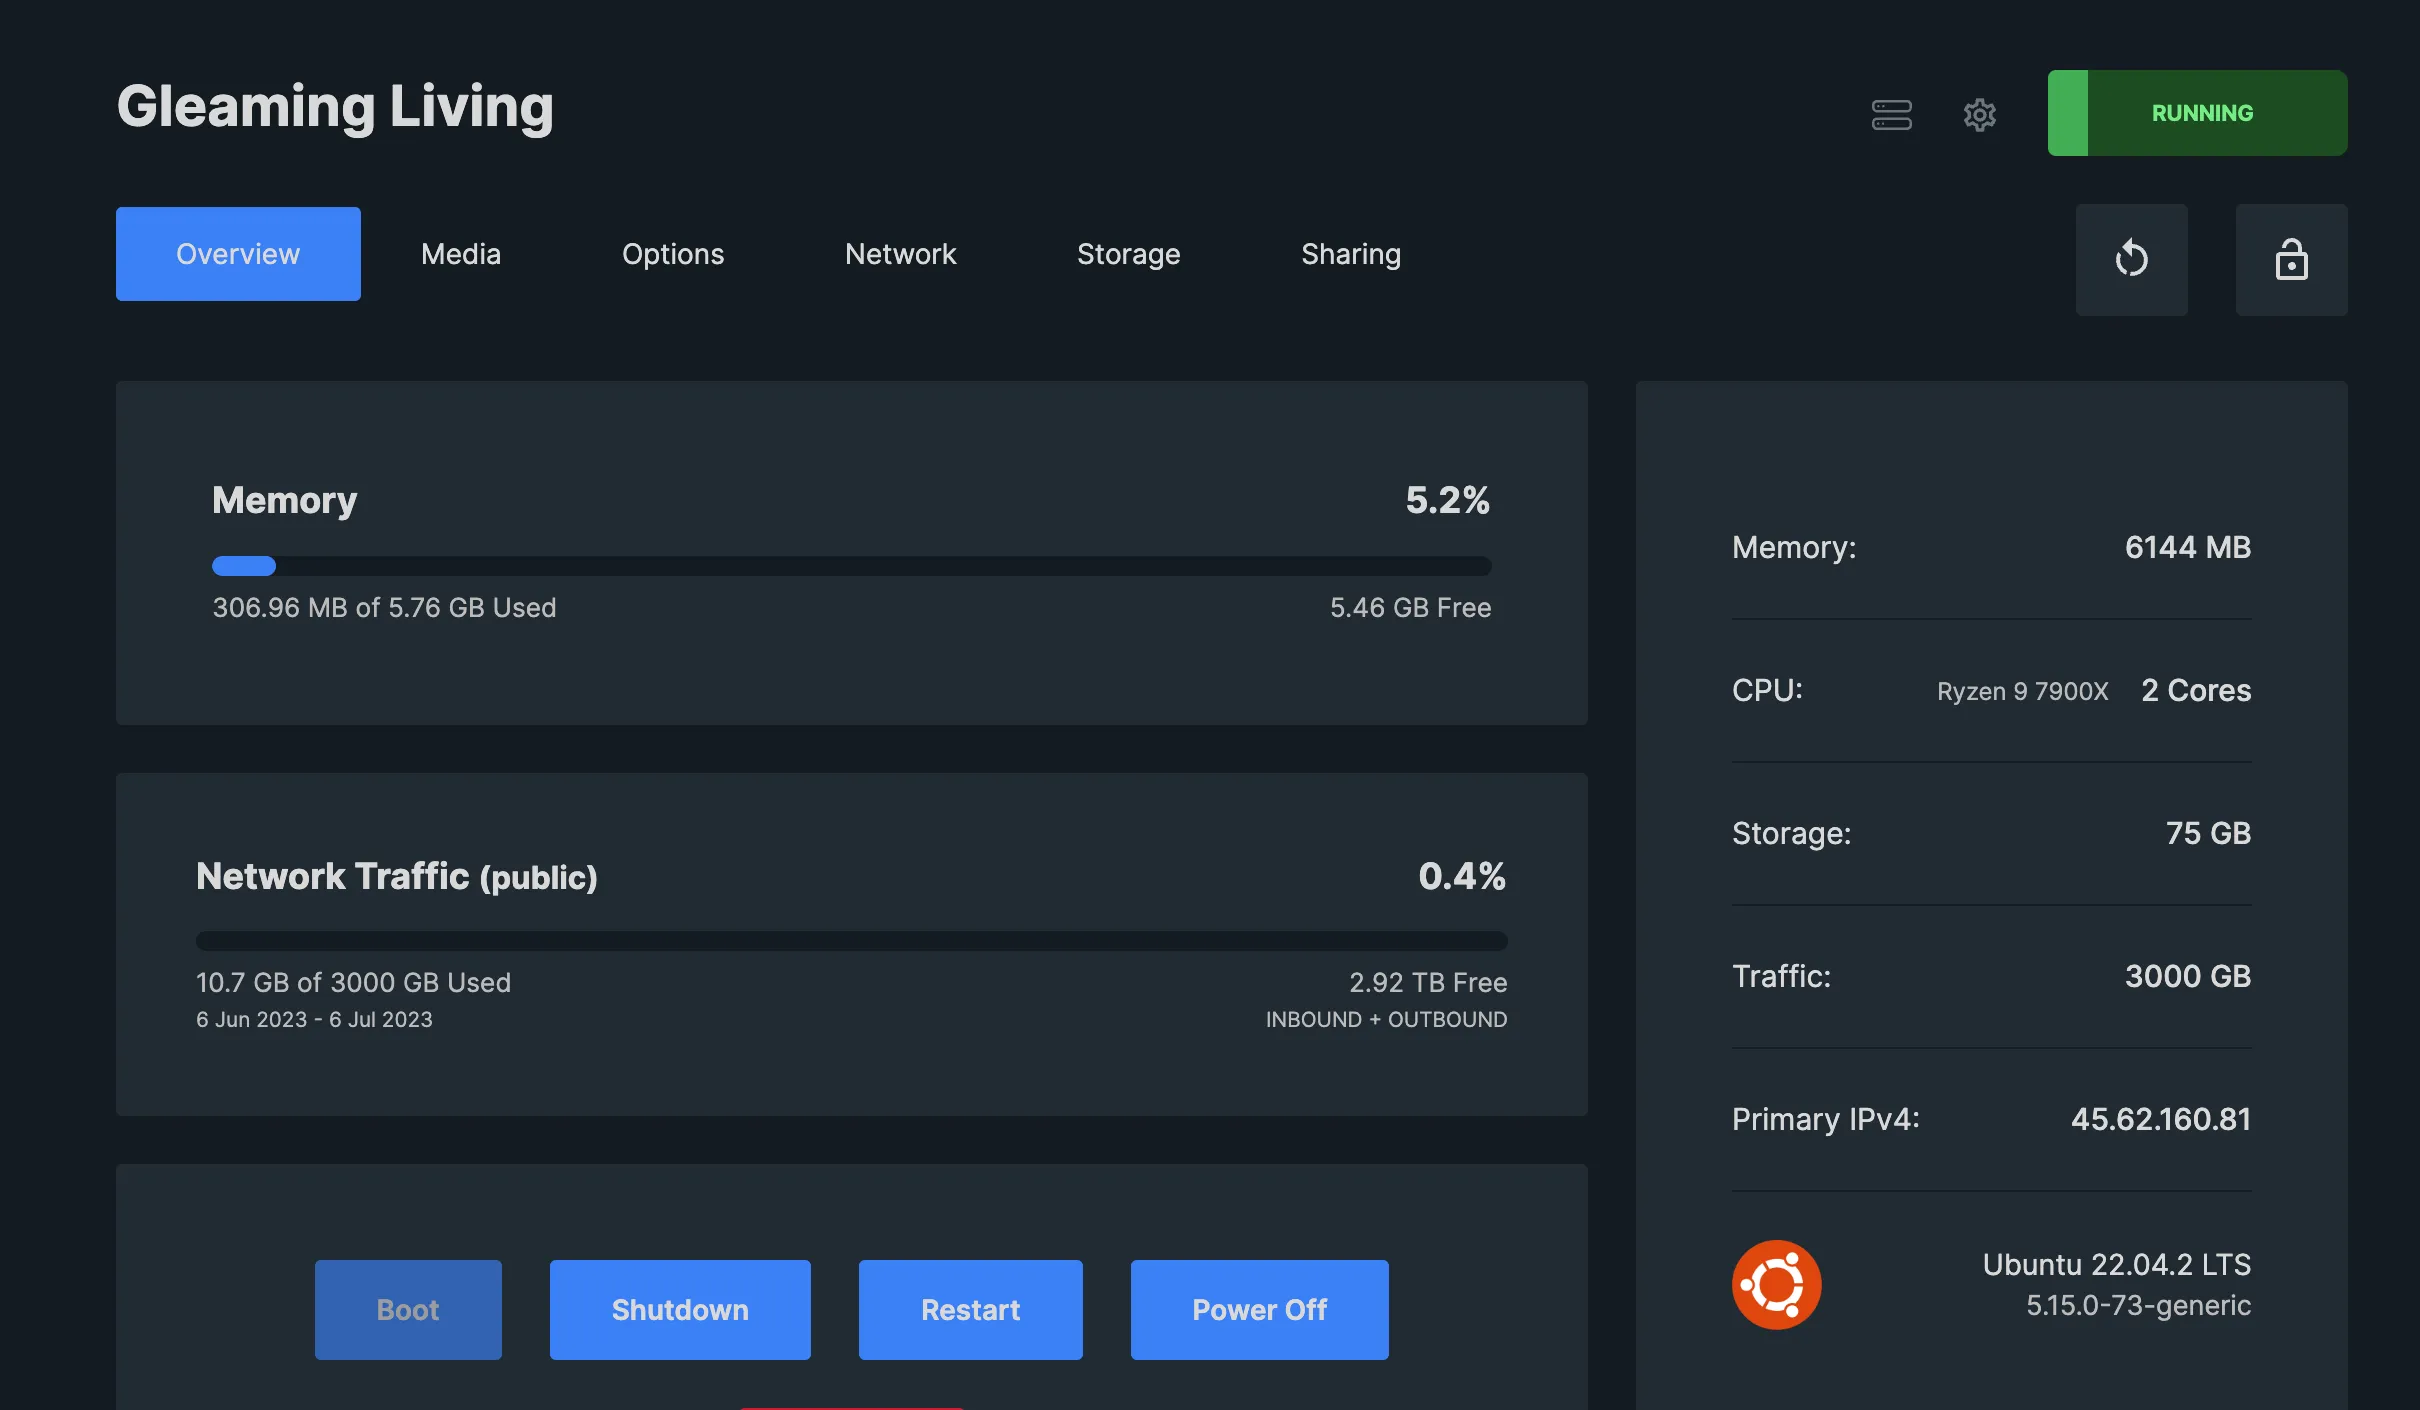Image resolution: width=2420 pixels, height=1410 pixels.
Task: Click the RUNNING status button
Action: (x=2201, y=112)
